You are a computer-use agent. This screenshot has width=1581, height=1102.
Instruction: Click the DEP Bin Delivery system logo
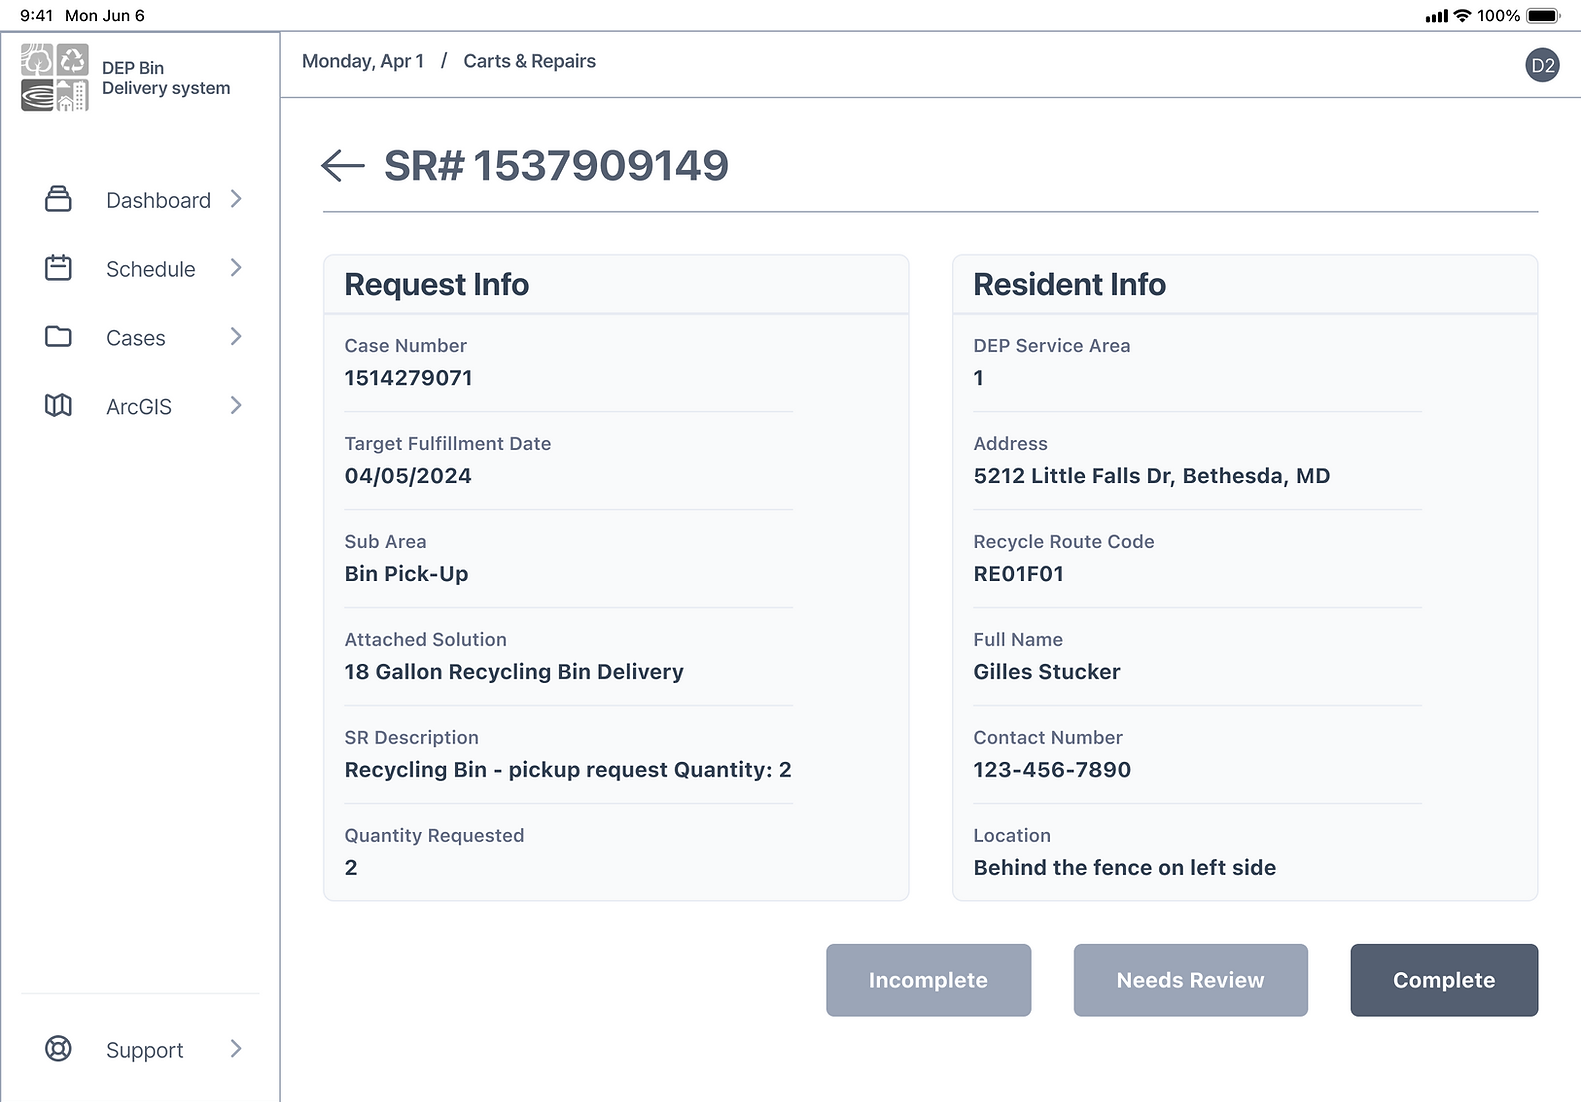tap(55, 77)
